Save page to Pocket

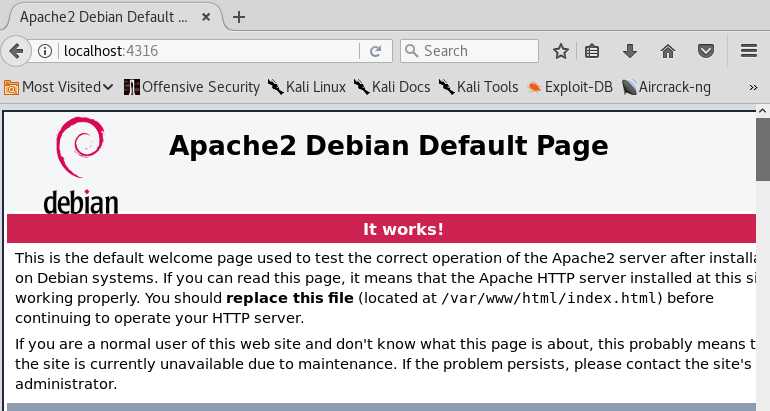[706, 51]
